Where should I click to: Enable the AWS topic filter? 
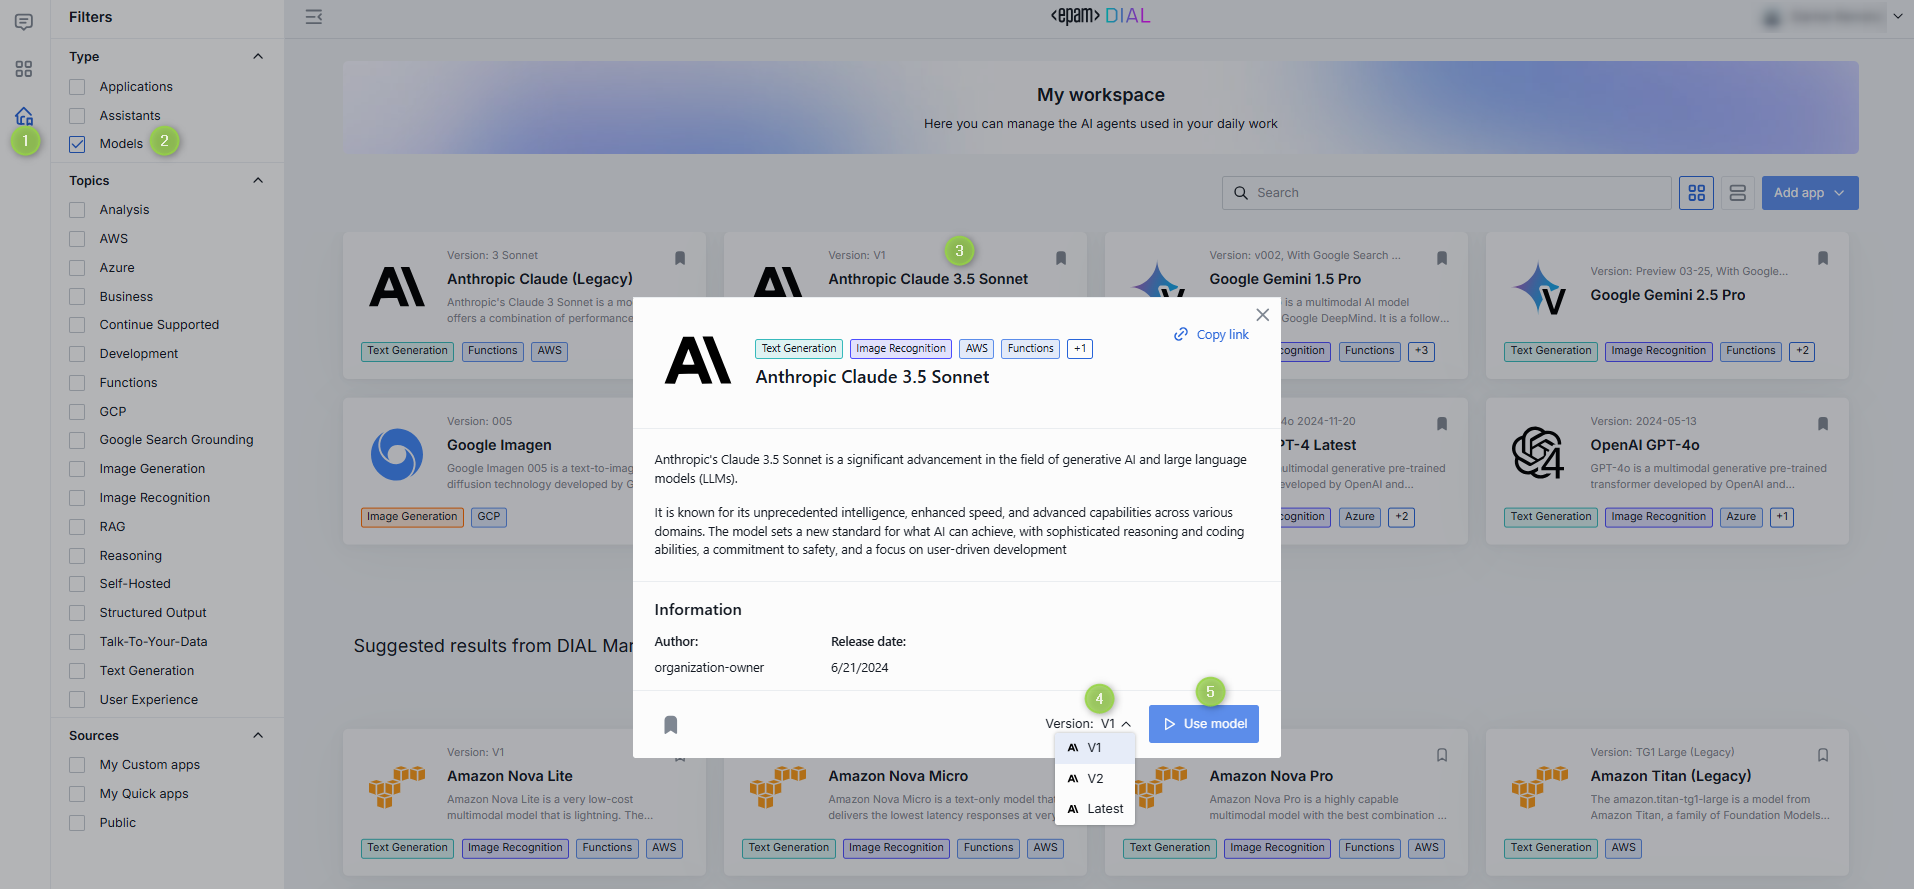tap(77, 239)
